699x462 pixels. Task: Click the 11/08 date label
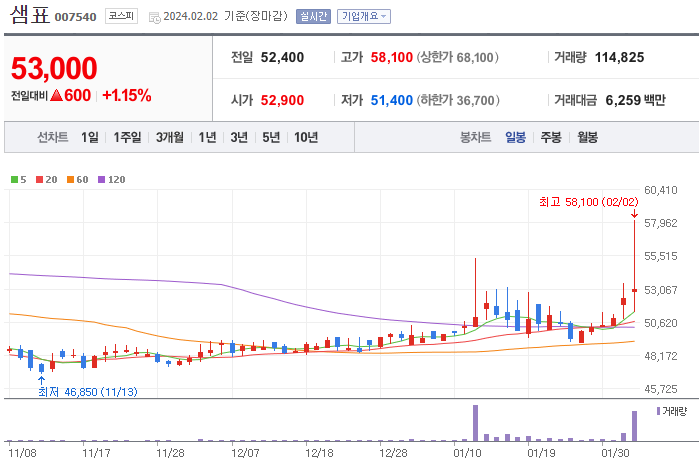(x=22, y=453)
